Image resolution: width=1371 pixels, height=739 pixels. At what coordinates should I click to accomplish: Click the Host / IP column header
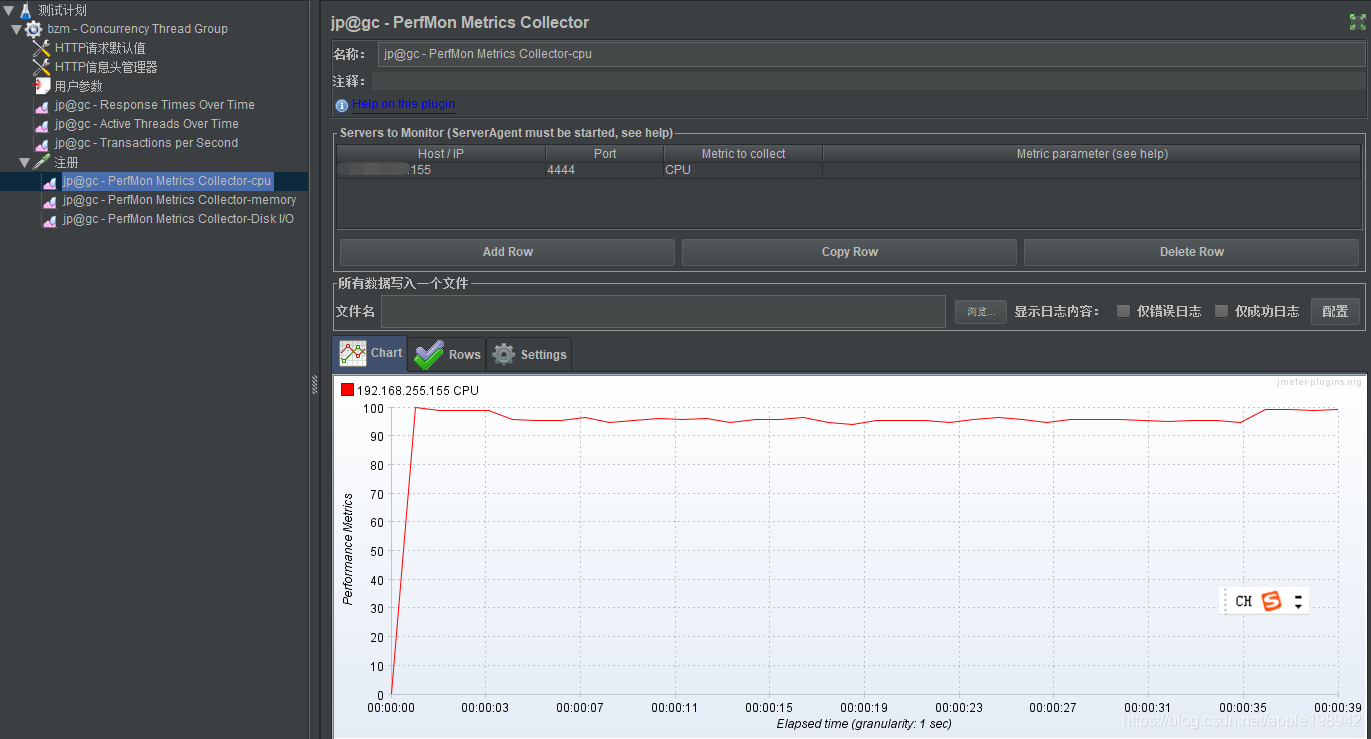441,154
